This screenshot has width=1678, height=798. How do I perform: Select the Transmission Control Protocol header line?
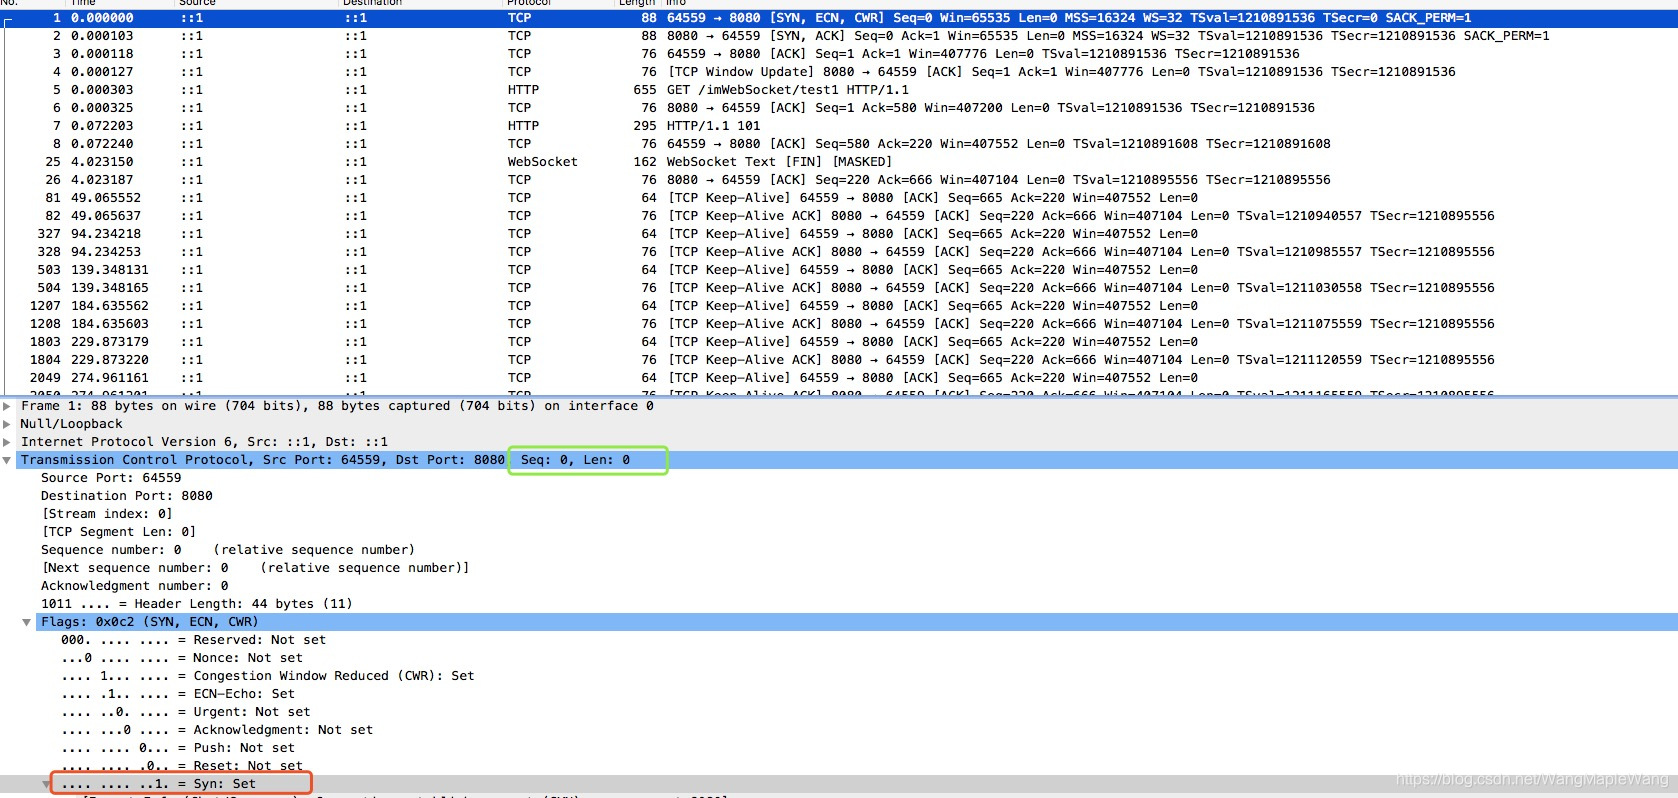pos(839,460)
